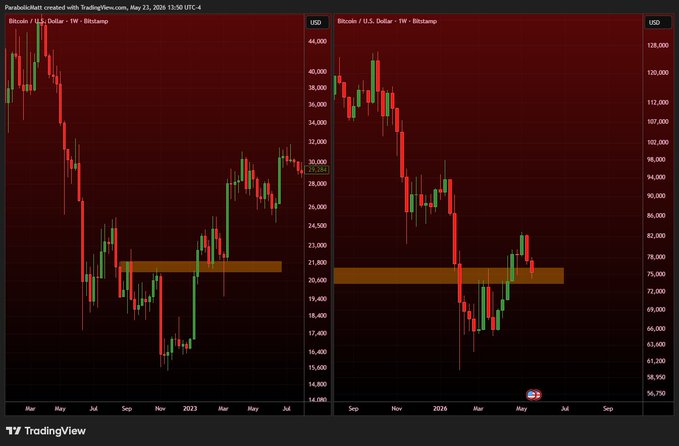Viewport: 679px width, 446px height.
Task: Click the 102,000 price axis label
Action: coord(658,142)
